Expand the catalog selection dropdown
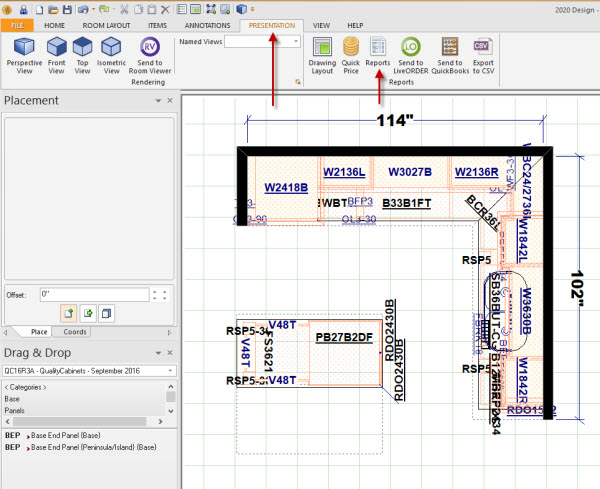The width and height of the screenshot is (600, 489). pyautogui.click(x=171, y=371)
